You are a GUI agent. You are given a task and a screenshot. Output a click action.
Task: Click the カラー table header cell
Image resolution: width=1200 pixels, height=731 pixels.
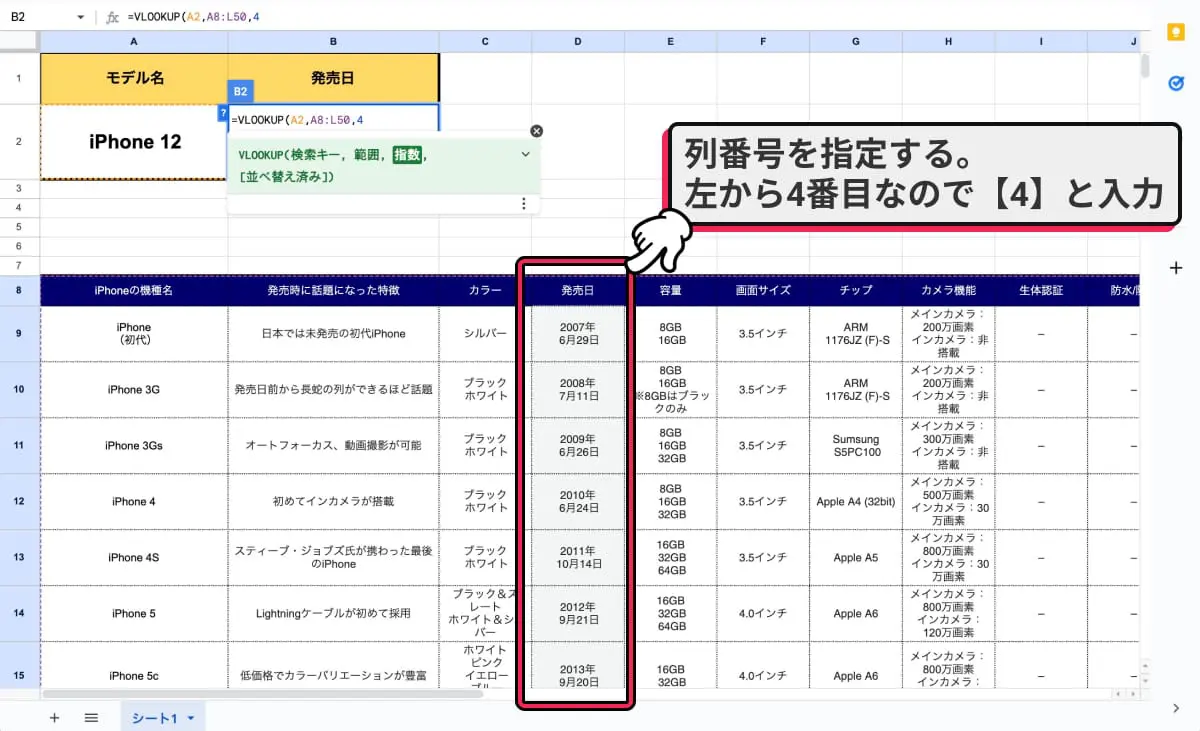coord(485,290)
